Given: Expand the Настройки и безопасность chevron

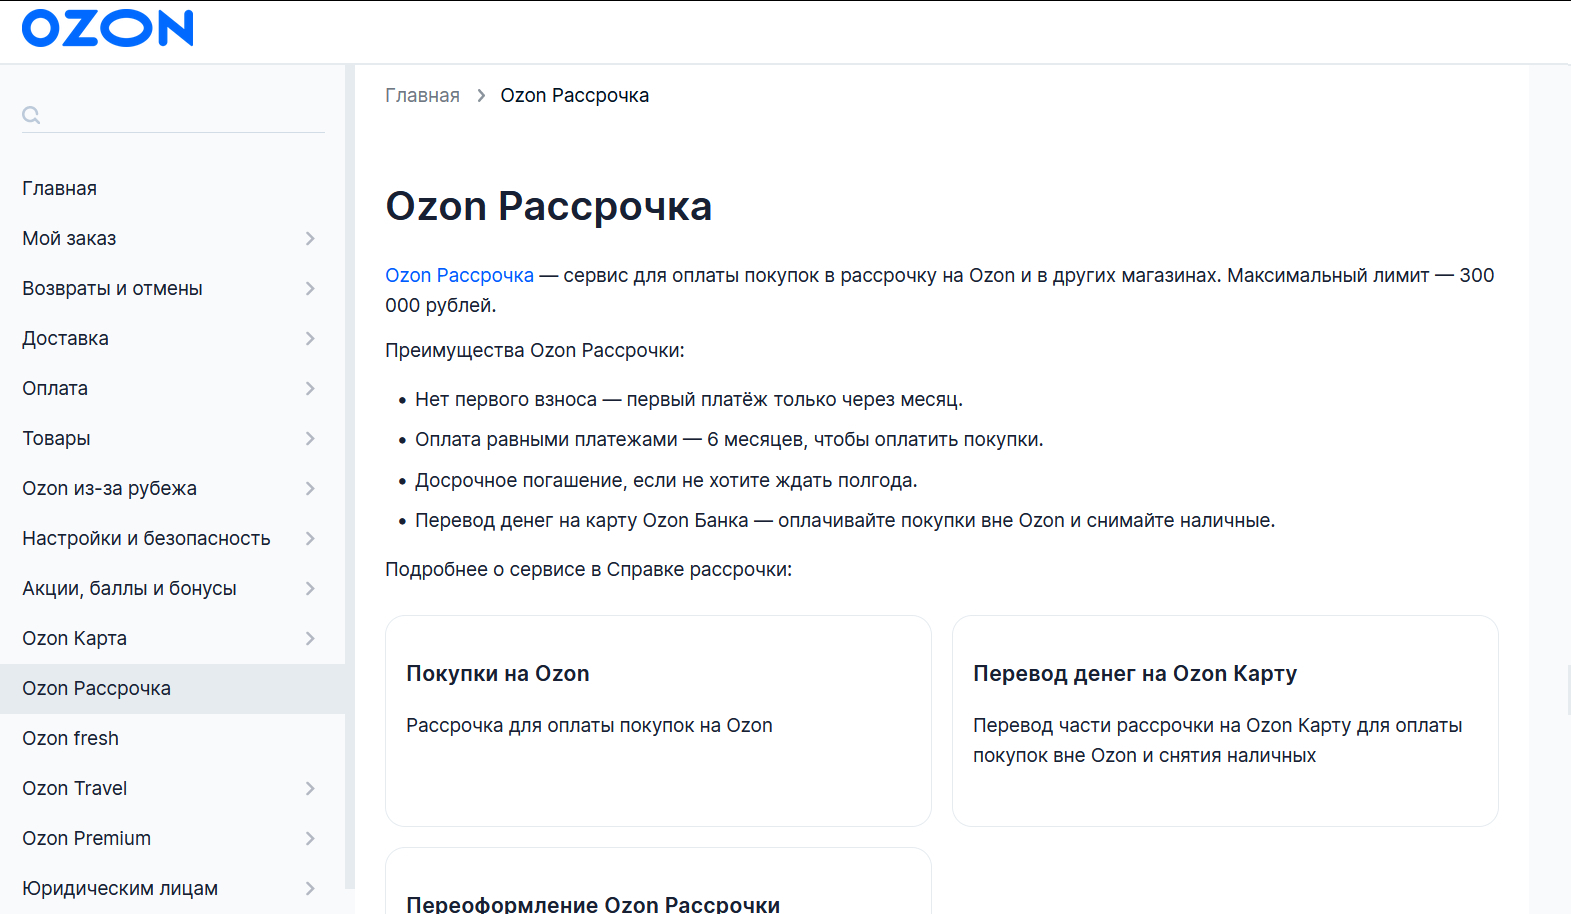Looking at the screenshot, I should click(310, 539).
